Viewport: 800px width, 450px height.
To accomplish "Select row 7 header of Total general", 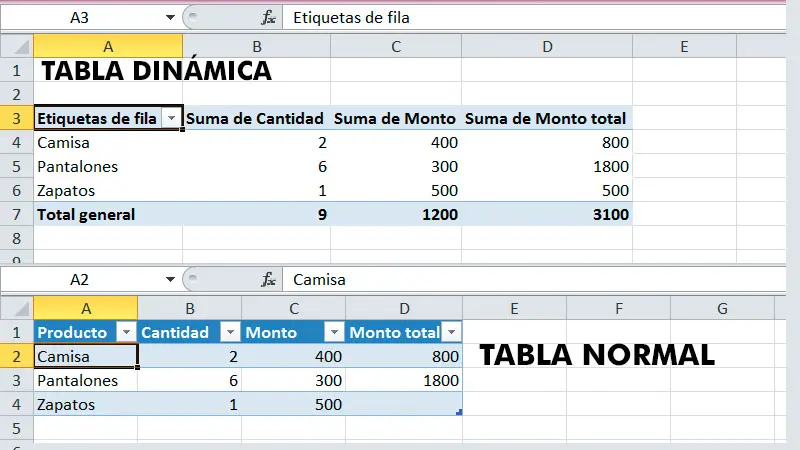I will coord(16,214).
